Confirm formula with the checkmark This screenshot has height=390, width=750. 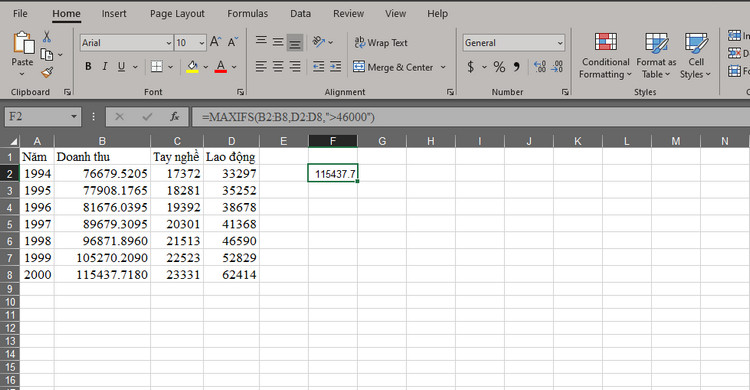click(x=147, y=116)
